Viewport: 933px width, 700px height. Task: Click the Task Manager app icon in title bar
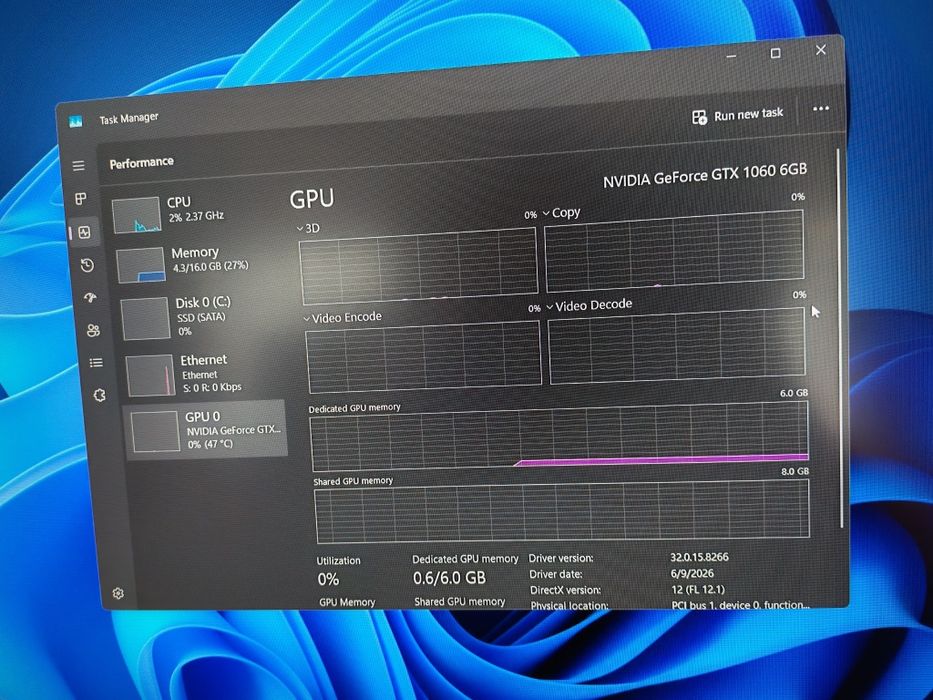(76, 122)
